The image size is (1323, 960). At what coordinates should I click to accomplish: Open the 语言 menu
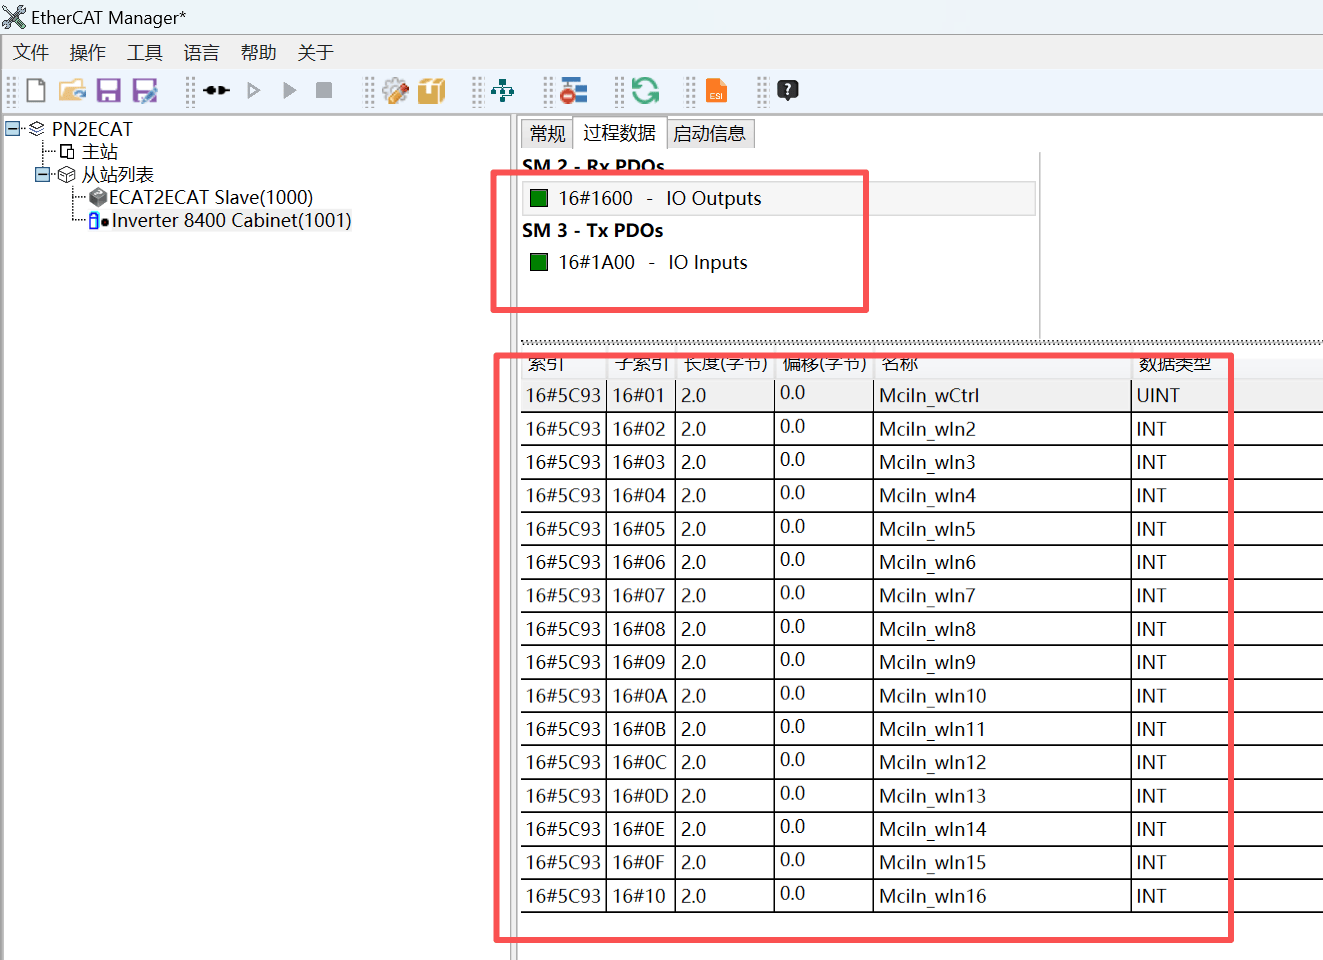point(202,53)
